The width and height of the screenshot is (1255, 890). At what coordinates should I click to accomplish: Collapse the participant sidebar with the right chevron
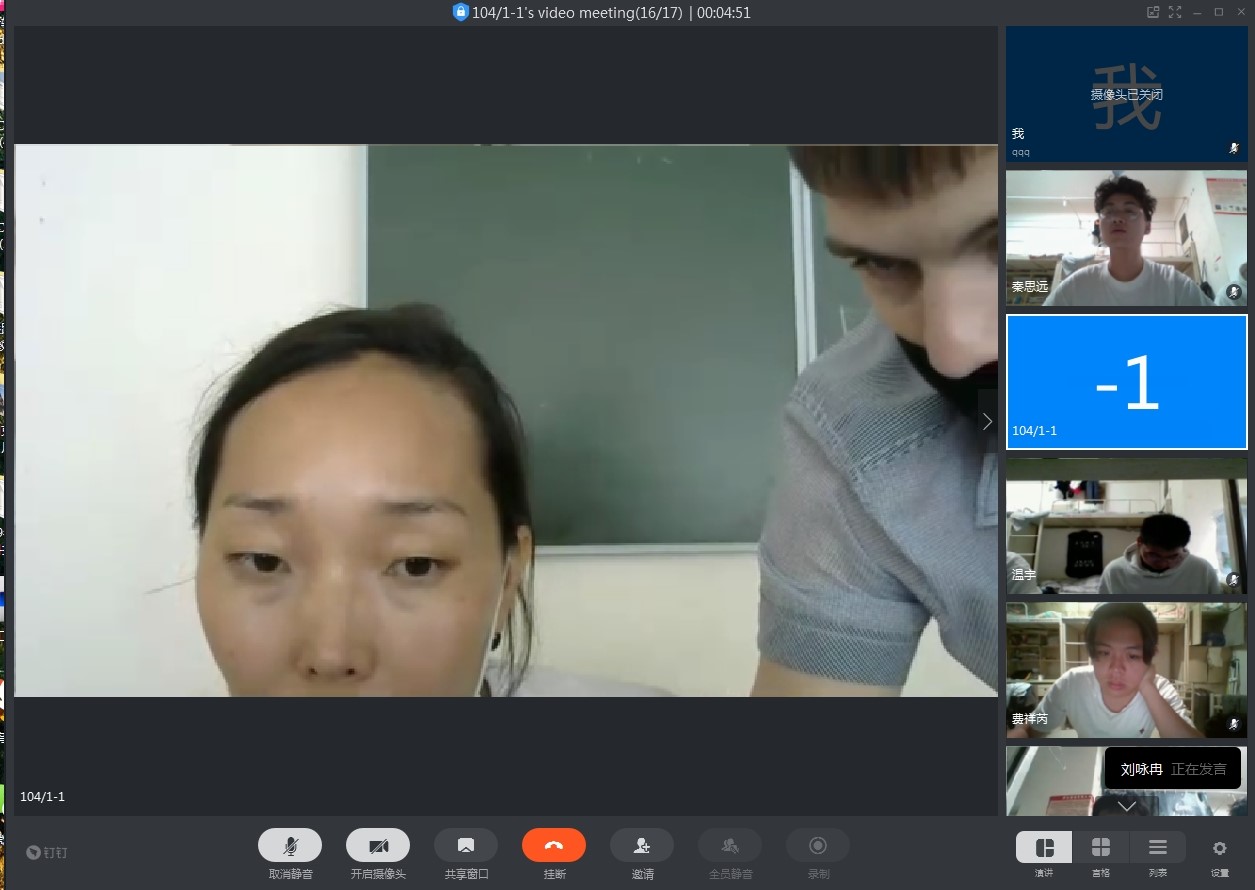click(x=987, y=421)
